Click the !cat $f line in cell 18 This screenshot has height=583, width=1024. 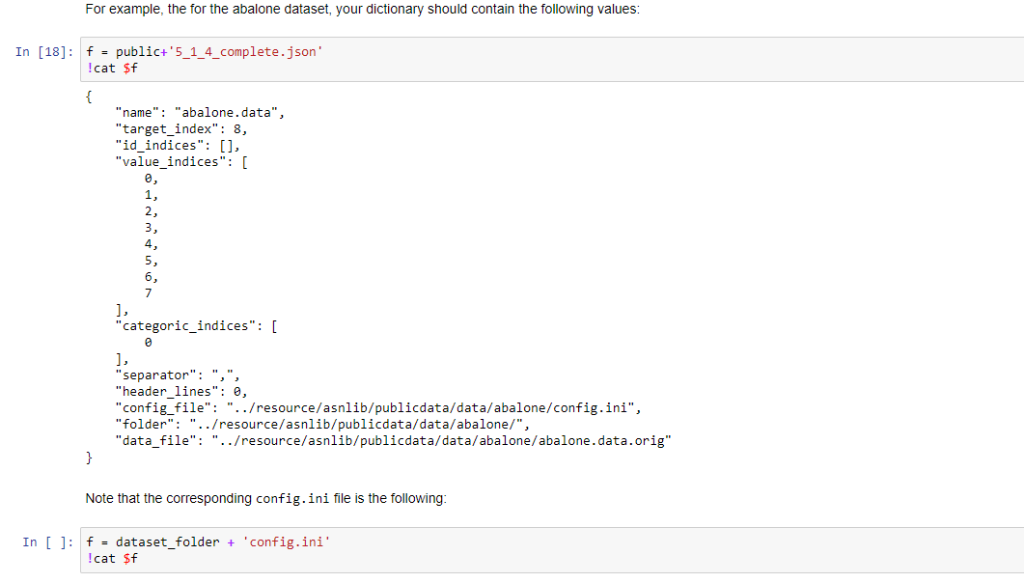point(112,68)
